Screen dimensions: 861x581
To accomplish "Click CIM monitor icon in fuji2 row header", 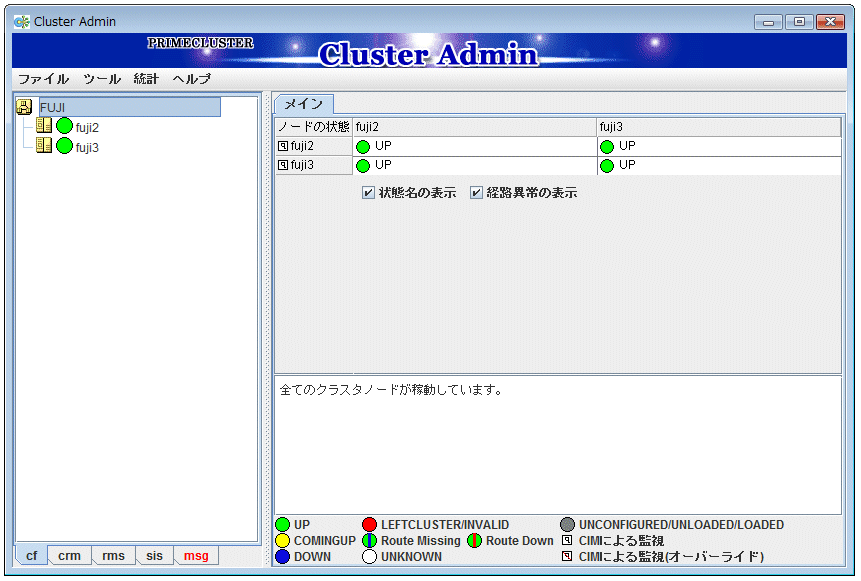I will (283, 146).
